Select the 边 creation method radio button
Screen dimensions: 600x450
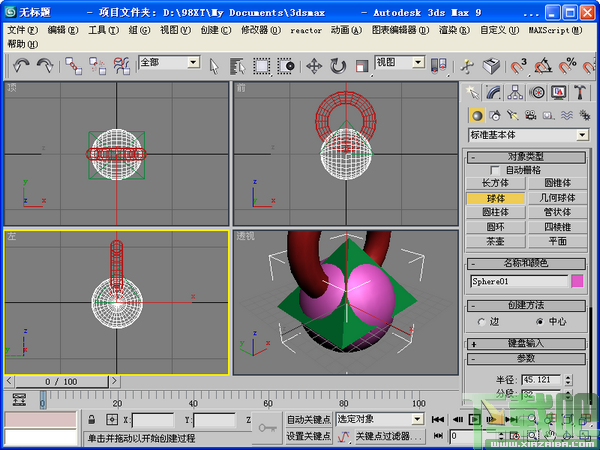(x=481, y=321)
